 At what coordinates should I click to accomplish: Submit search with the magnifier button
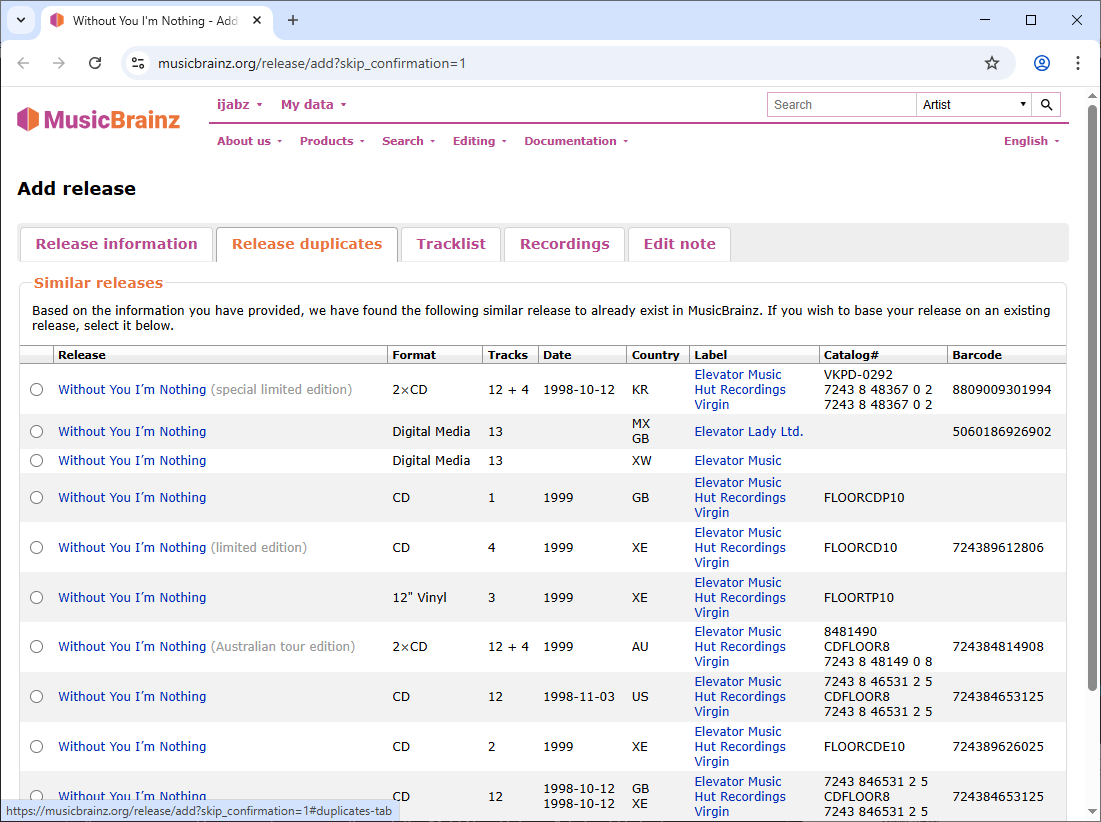[x=1046, y=105]
